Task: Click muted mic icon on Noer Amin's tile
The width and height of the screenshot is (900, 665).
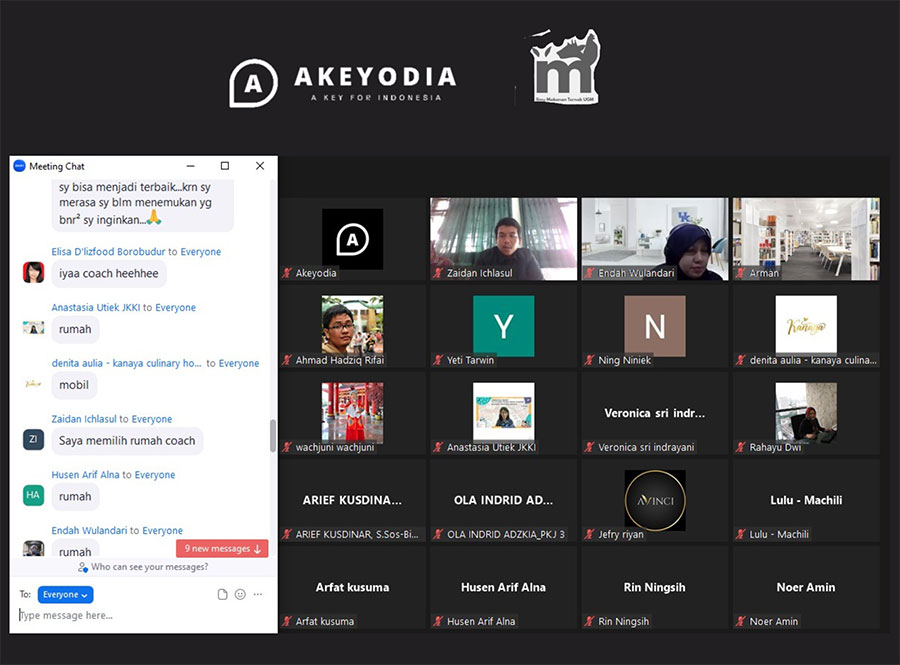Action: tap(740, 621)
